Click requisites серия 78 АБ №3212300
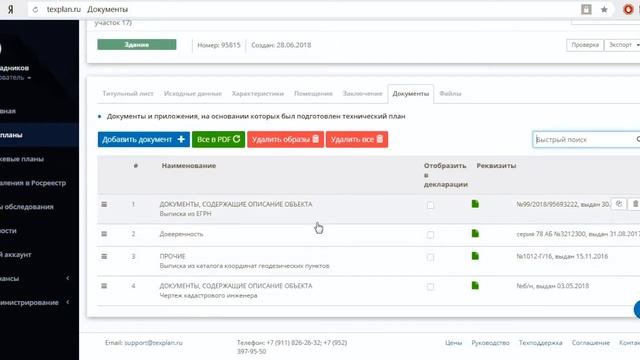The image size is (640, 360). pyautogui.click(x=578, y=234)
